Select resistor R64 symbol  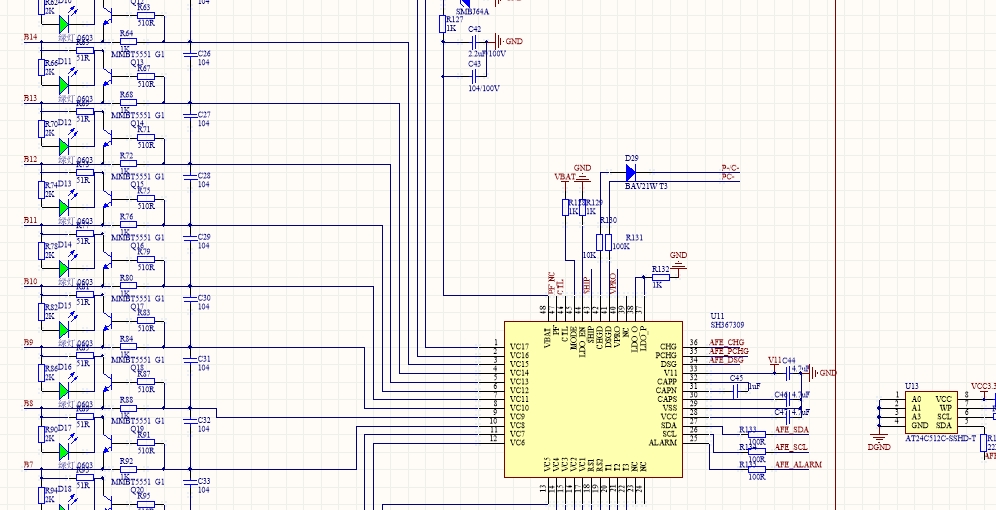pos(128,42)
